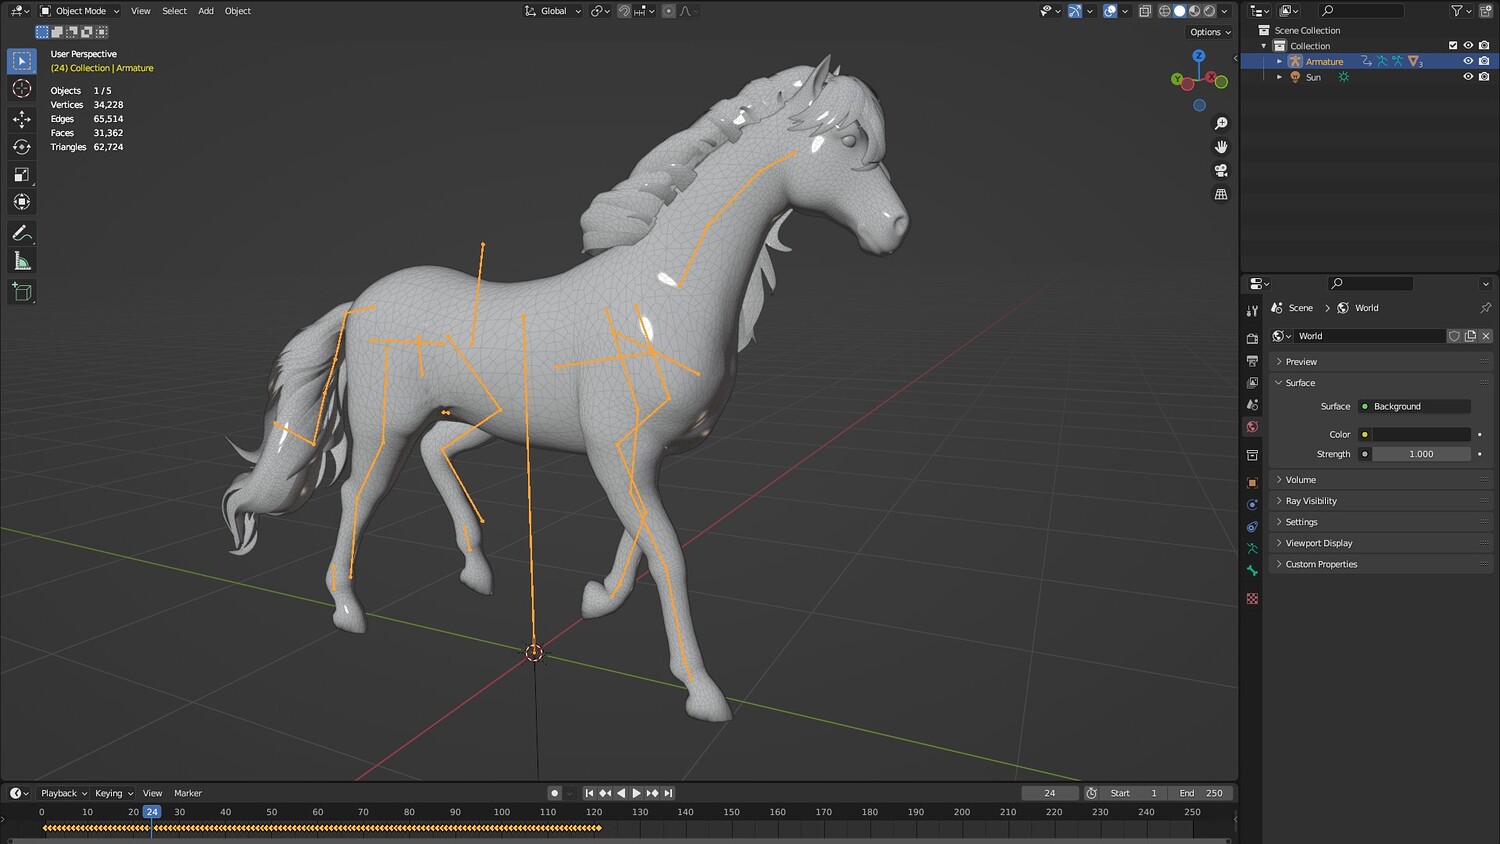Open the timeline Playback menu
The image size is (1500, 844).
pos(64,793)
